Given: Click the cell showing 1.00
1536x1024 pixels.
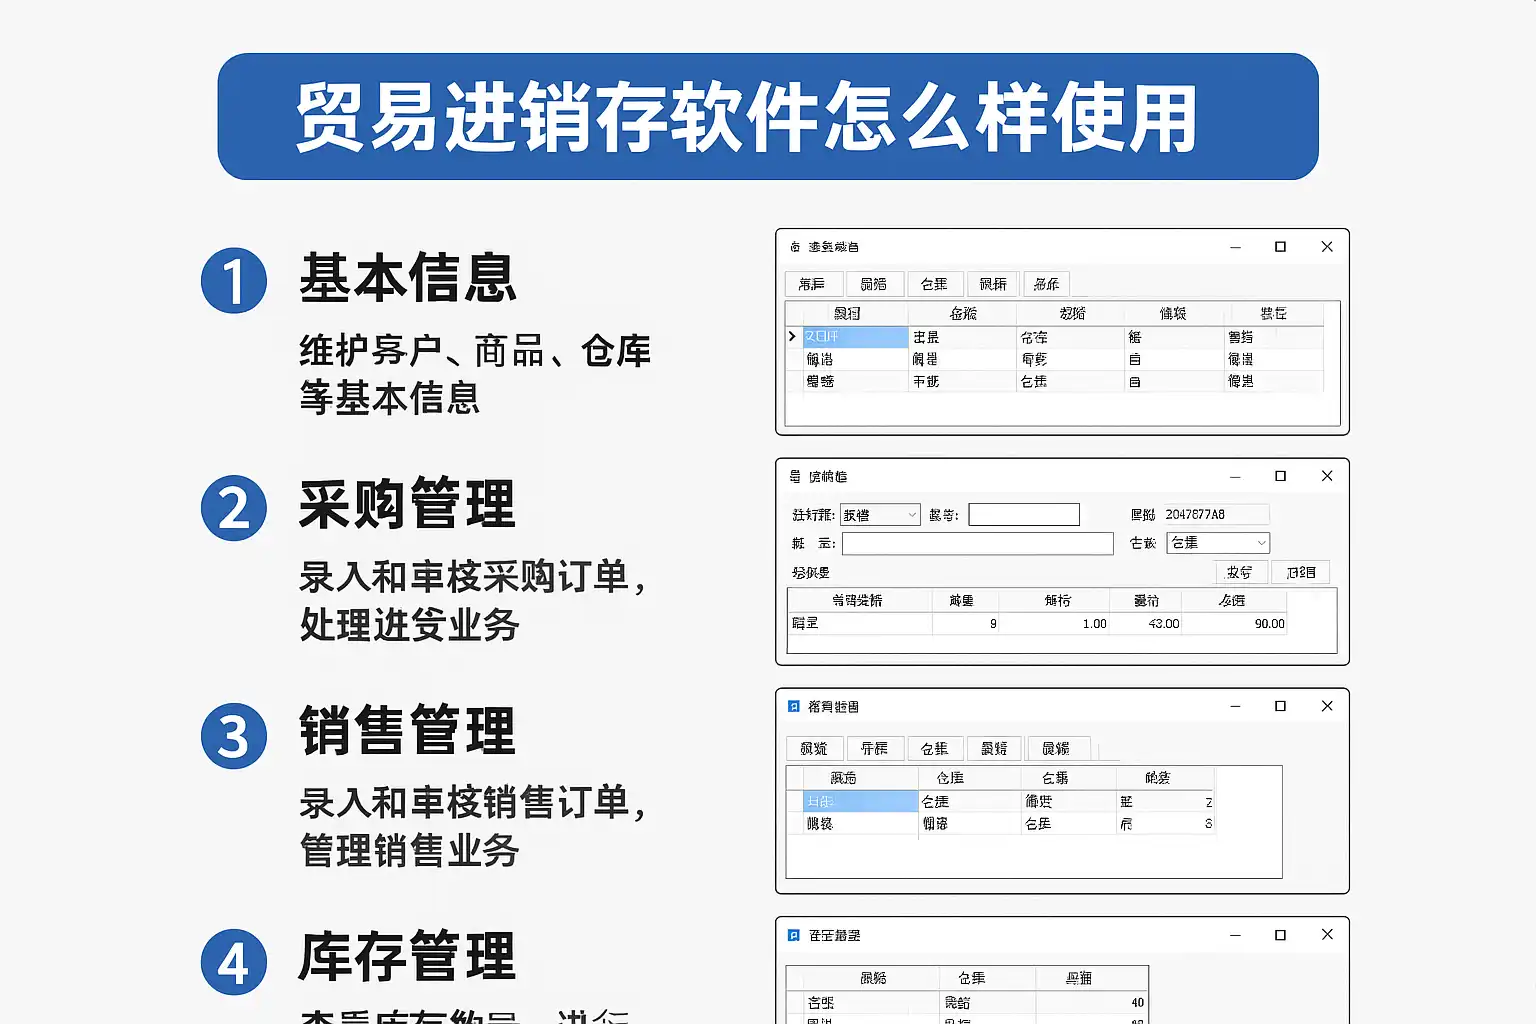Looking at the screenshot, I should (1056, 623).
